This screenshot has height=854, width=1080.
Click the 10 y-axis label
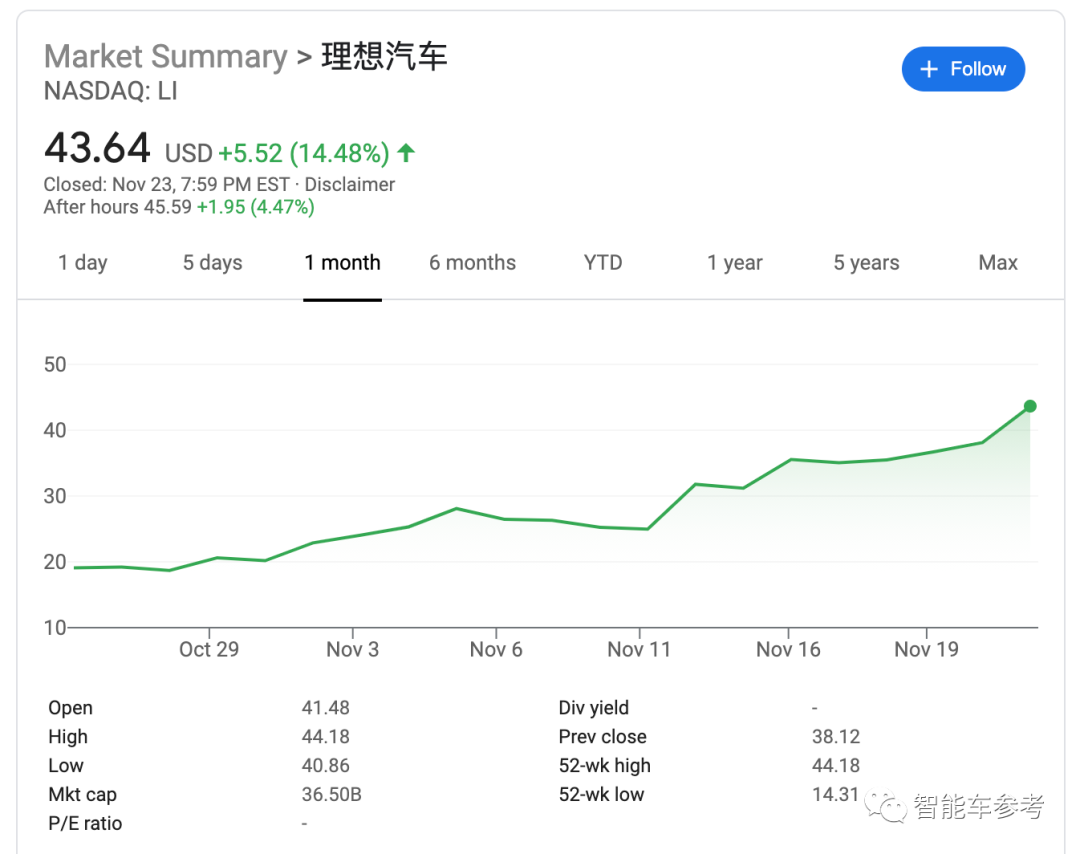click(x=55, y=627)
